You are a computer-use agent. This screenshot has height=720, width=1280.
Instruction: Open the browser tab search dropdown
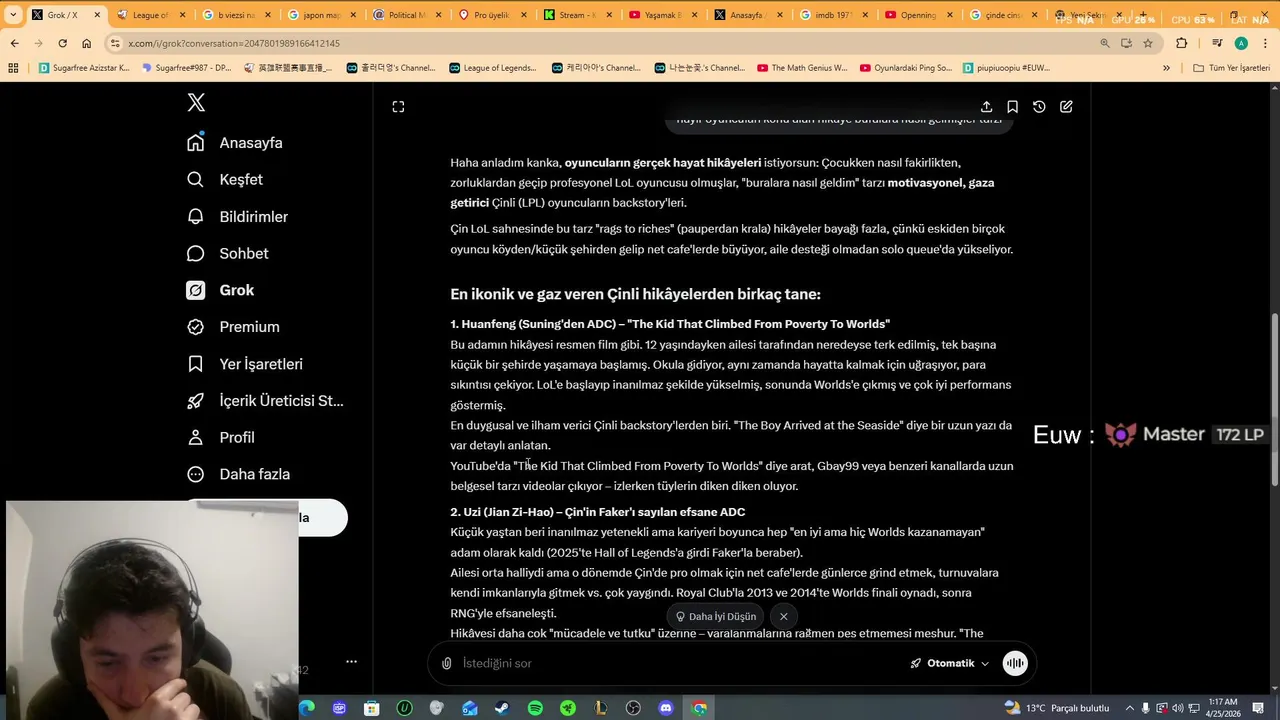13,15
